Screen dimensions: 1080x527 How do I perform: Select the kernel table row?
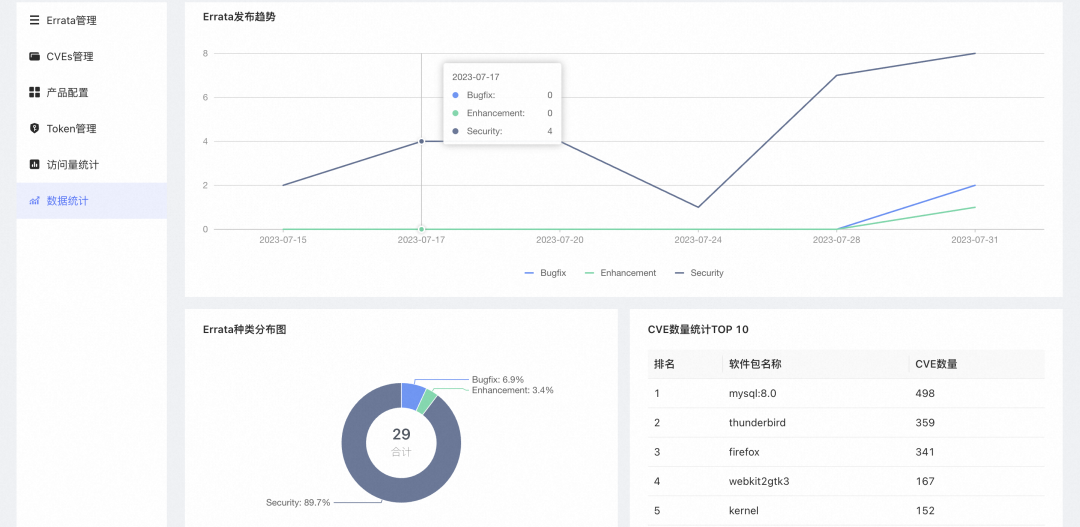click(x=846, y=510)
